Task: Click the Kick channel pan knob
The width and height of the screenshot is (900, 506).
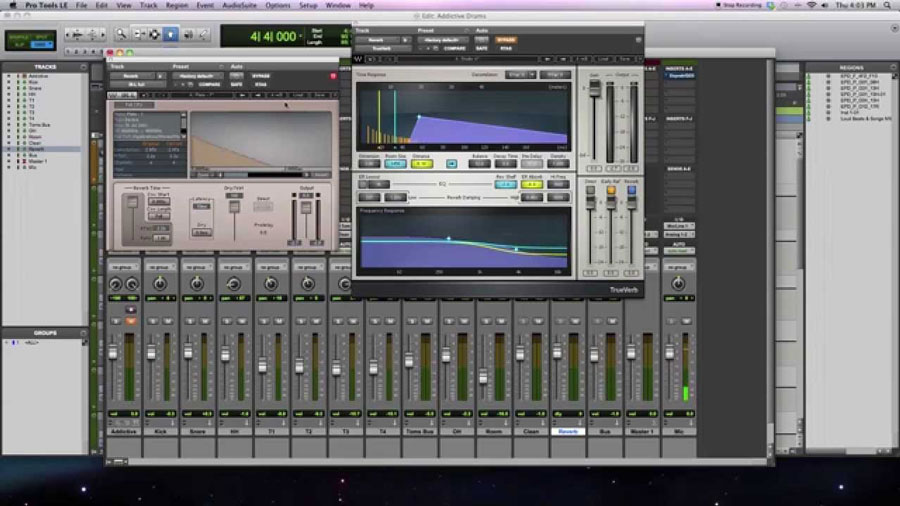Action: coord(160,283)
